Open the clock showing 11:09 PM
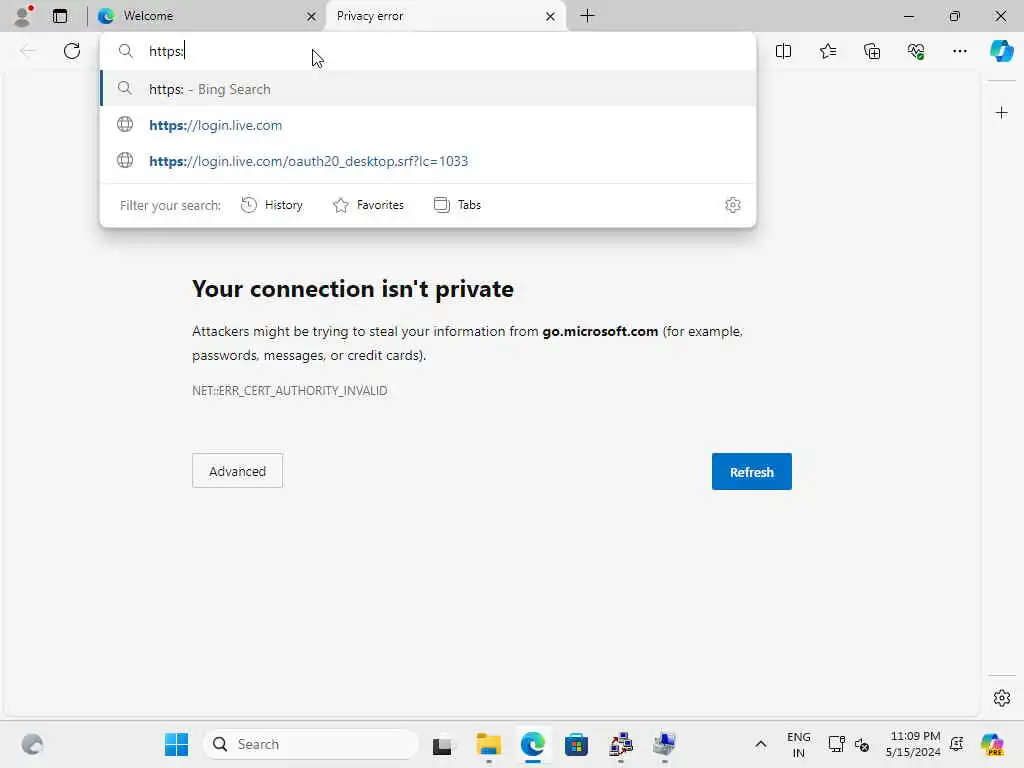This screenshot has width=1024, height=768. pyautogui.click(x=914, y=744)
